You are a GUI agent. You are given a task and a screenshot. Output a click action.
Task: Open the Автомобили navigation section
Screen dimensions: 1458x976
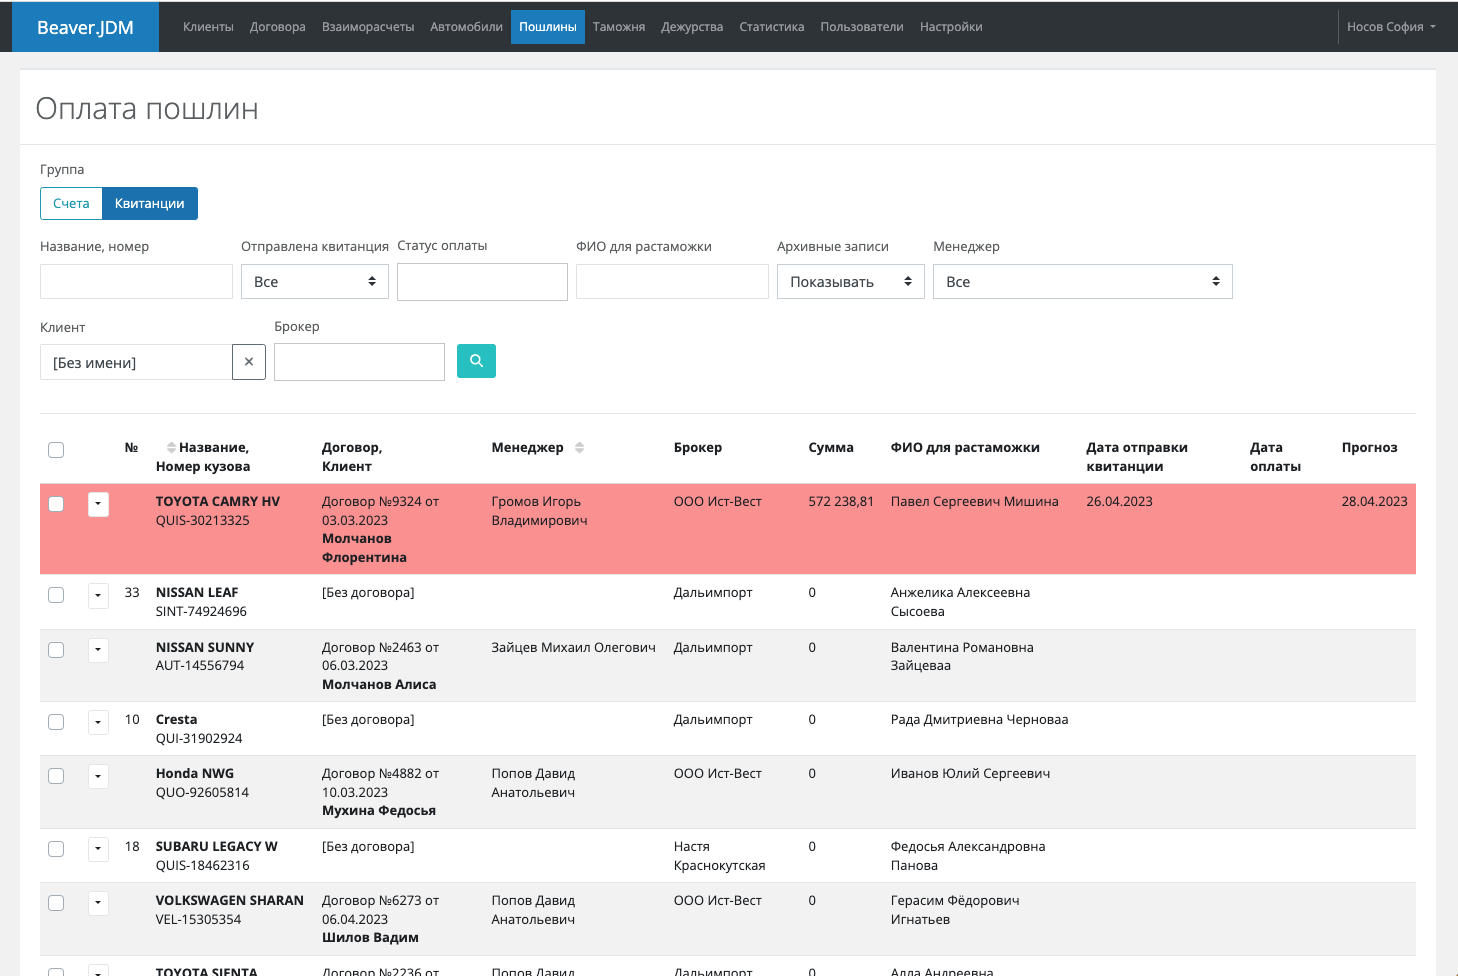(x=466, y=27)
